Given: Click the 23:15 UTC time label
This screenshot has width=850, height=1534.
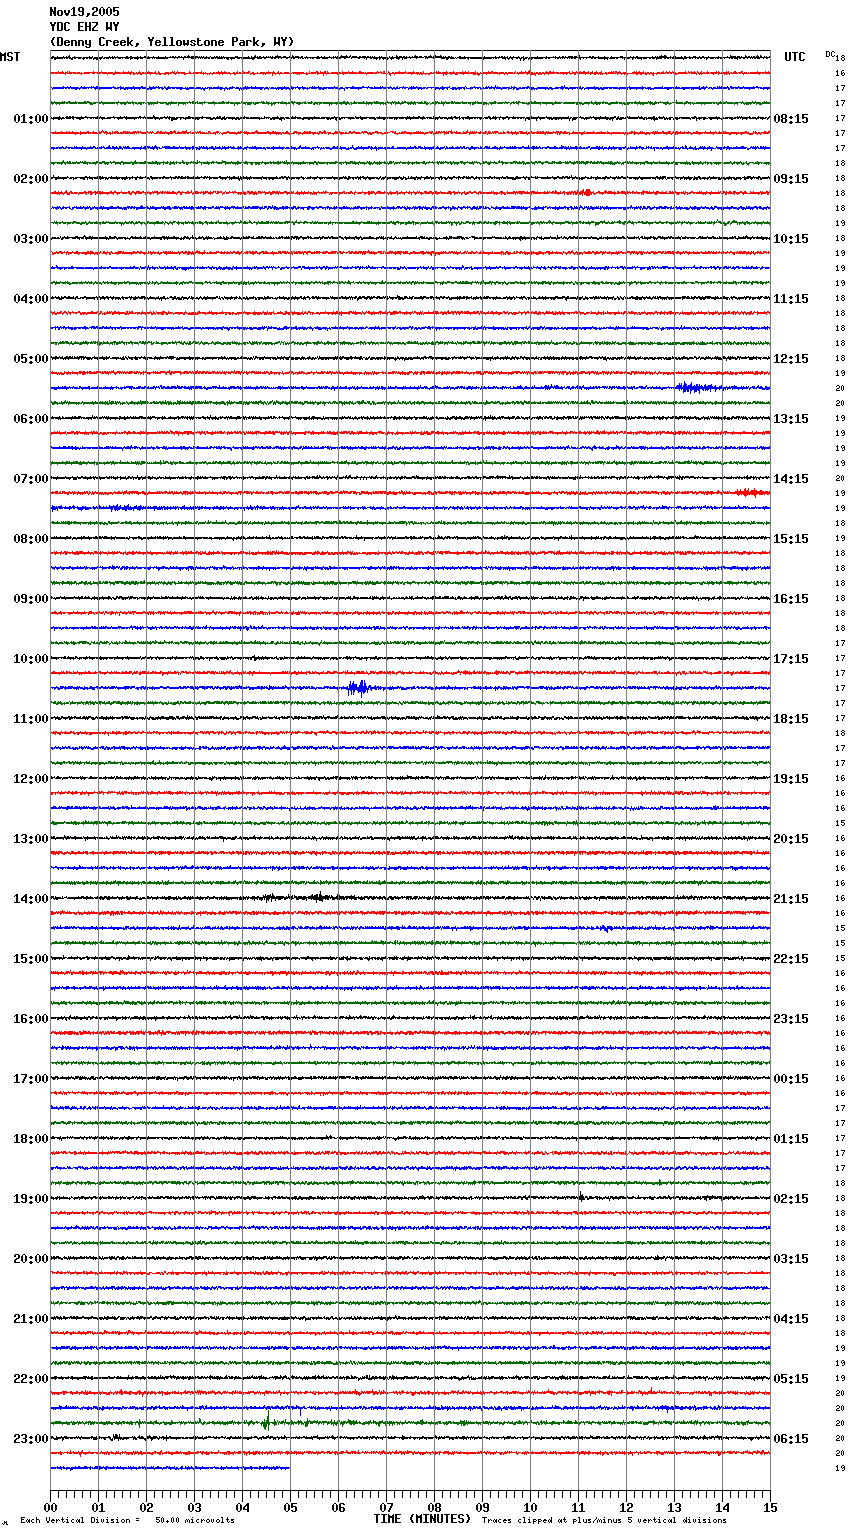Looking at the screenshot, I should point(791,1019).
